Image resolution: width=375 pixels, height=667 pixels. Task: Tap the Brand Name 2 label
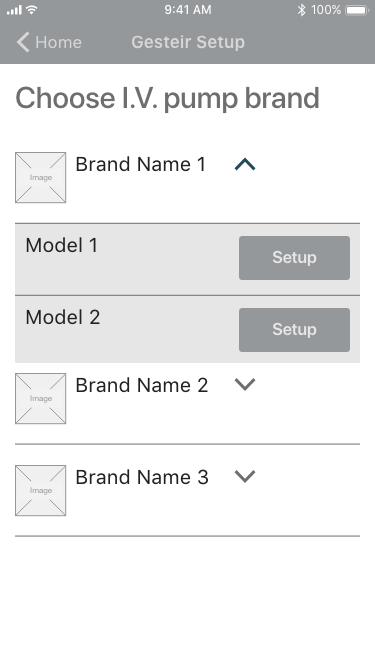(142, 385)
